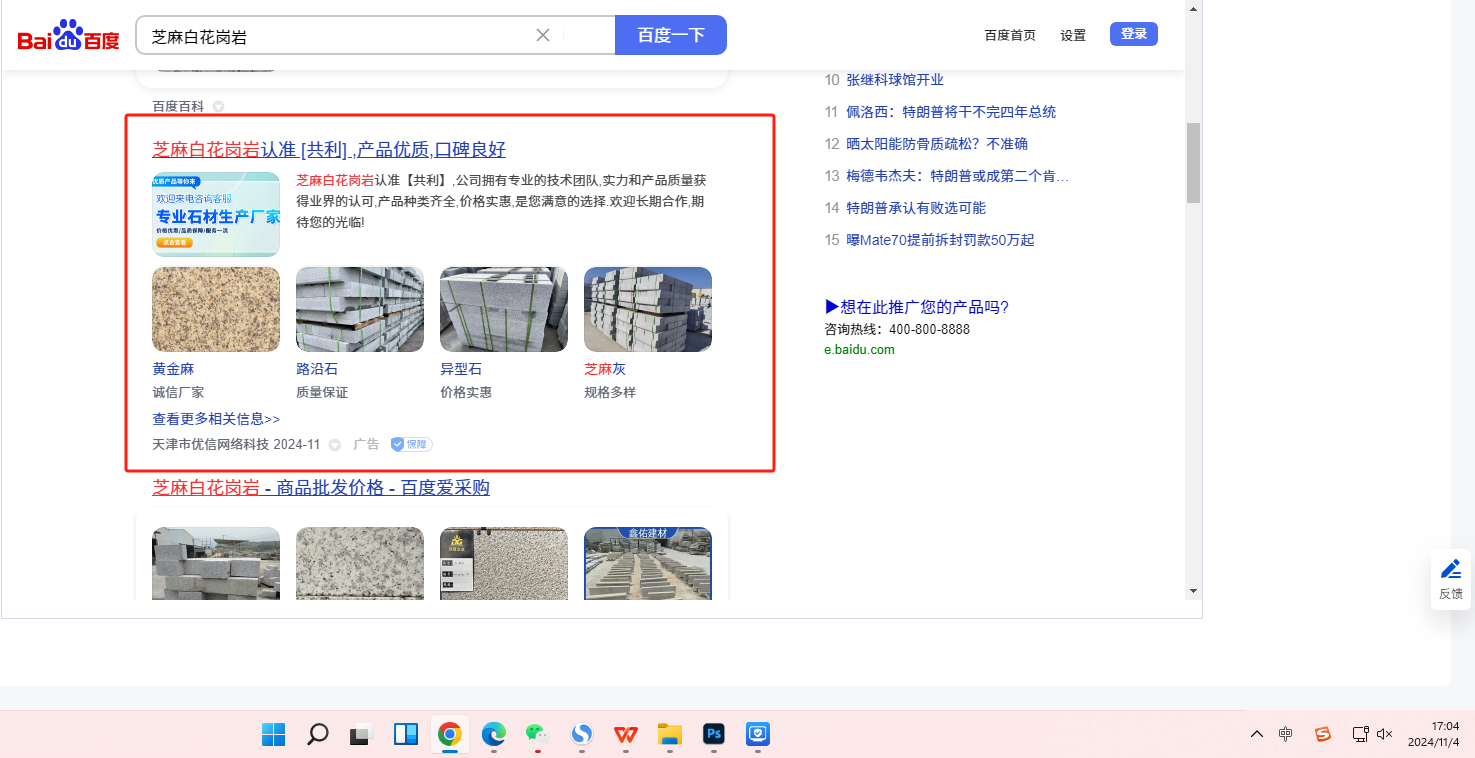Open hot search 曝Mate70提前拆封罚款50万起
This screenshot has height=758, width=1475.
click(940, 240)
